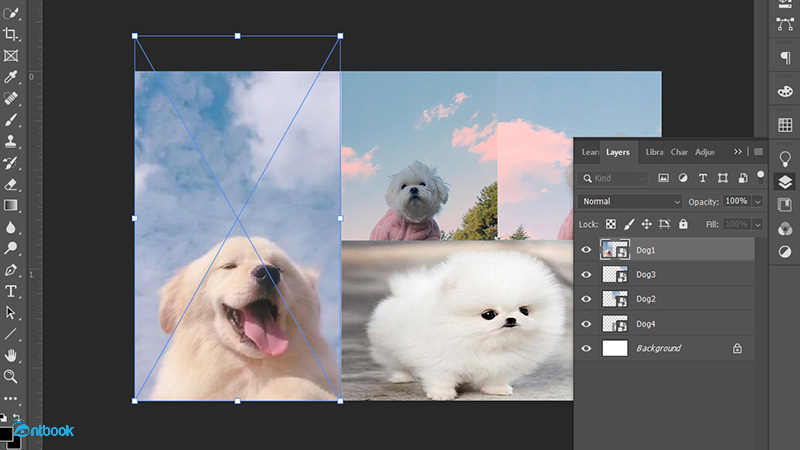Toggle Lock transparent pixels
Screen dimensions: 800x450
point(611,224)
